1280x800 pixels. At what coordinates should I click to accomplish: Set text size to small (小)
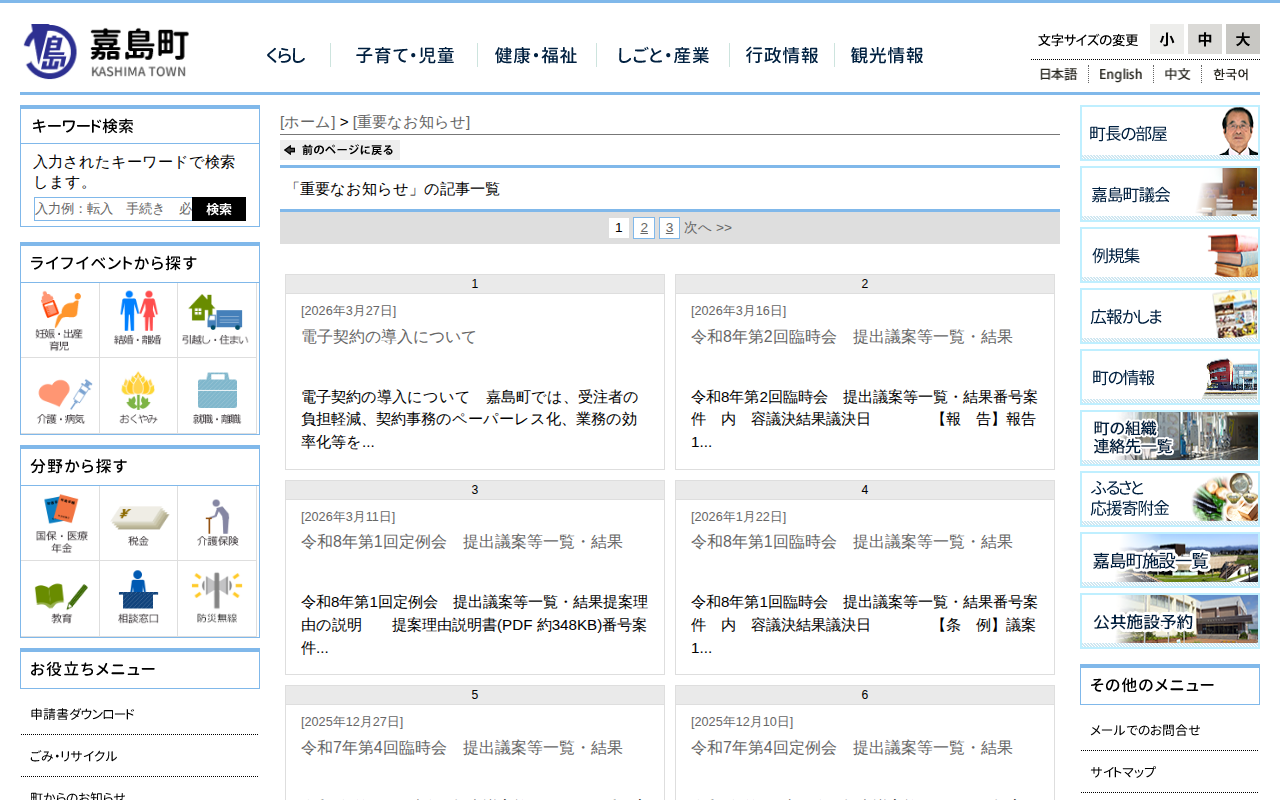click(1166, 39)
